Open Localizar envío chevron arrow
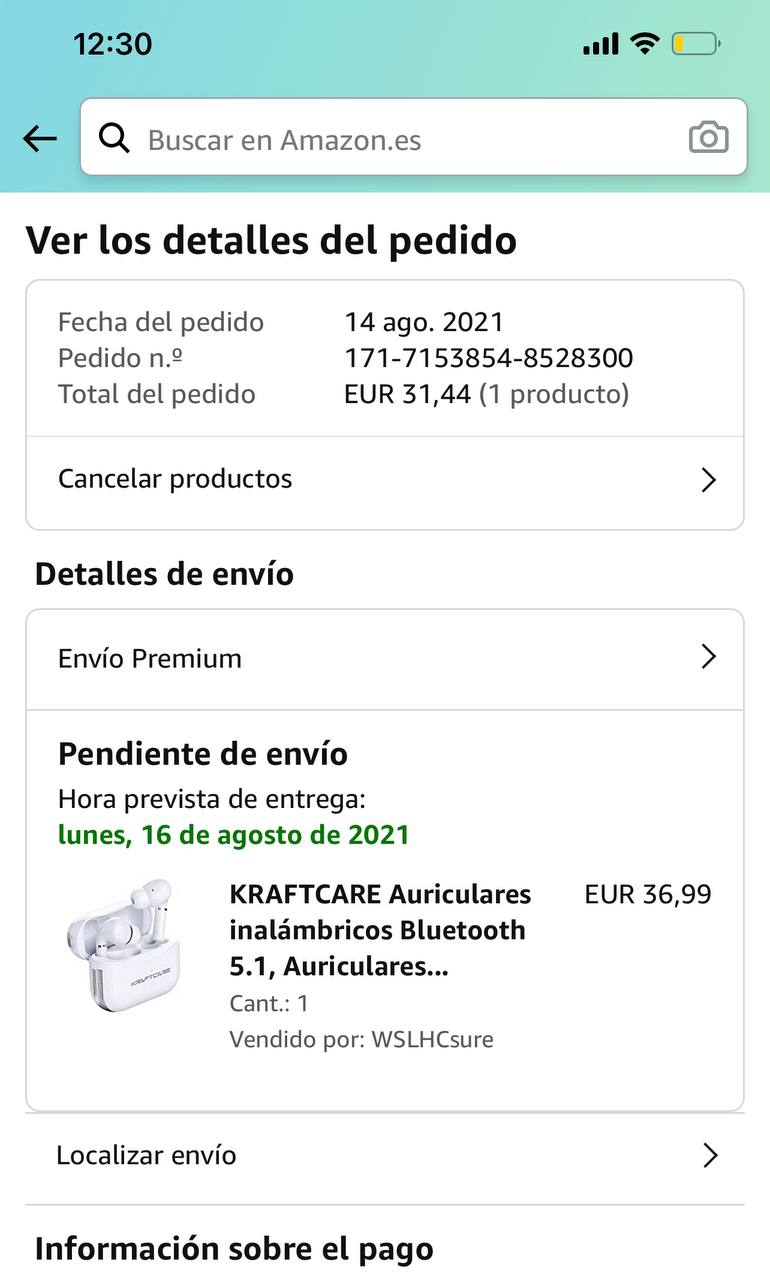The image size is (770, 1280). click(x=710, y=1156)
